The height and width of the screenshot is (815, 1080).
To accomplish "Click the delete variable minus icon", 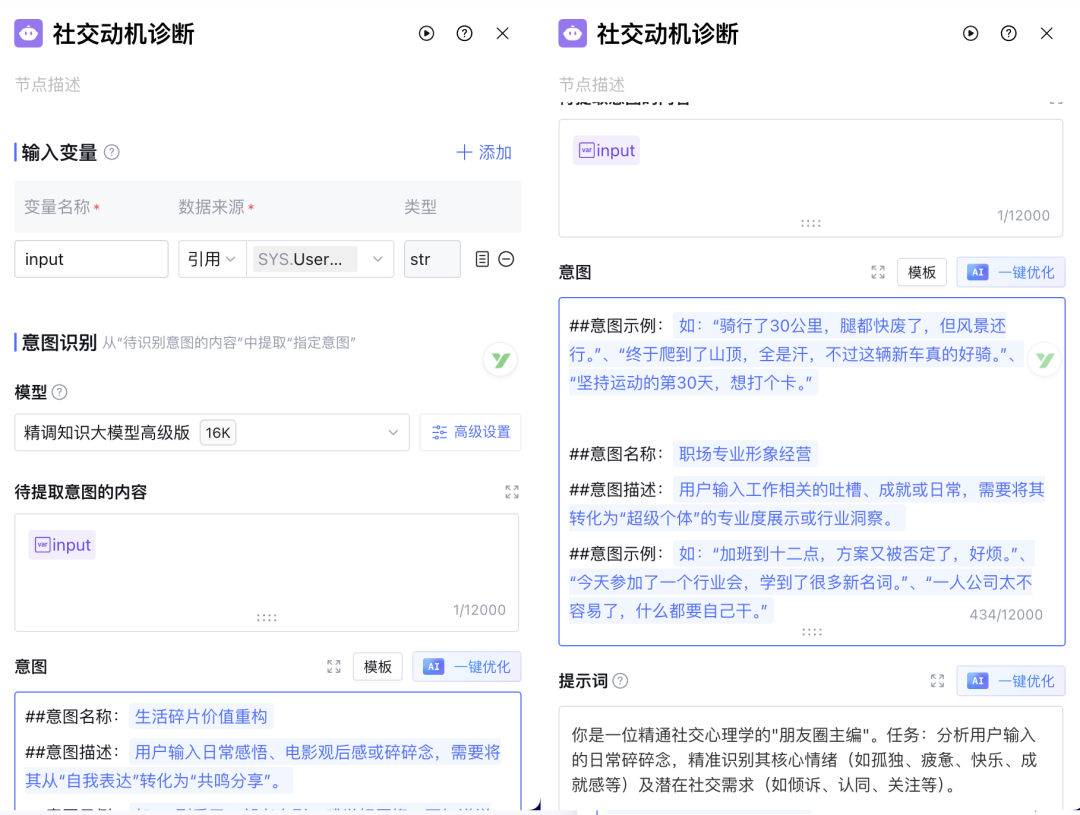I will (506, 259).
